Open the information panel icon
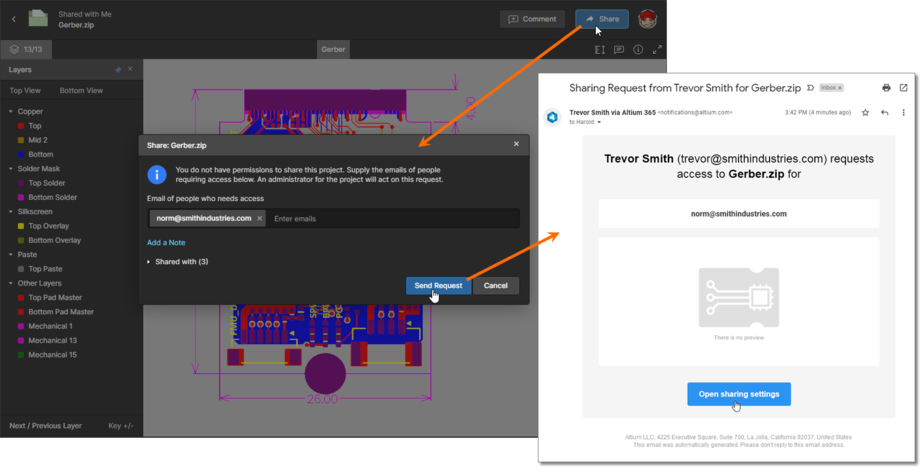 638,49
